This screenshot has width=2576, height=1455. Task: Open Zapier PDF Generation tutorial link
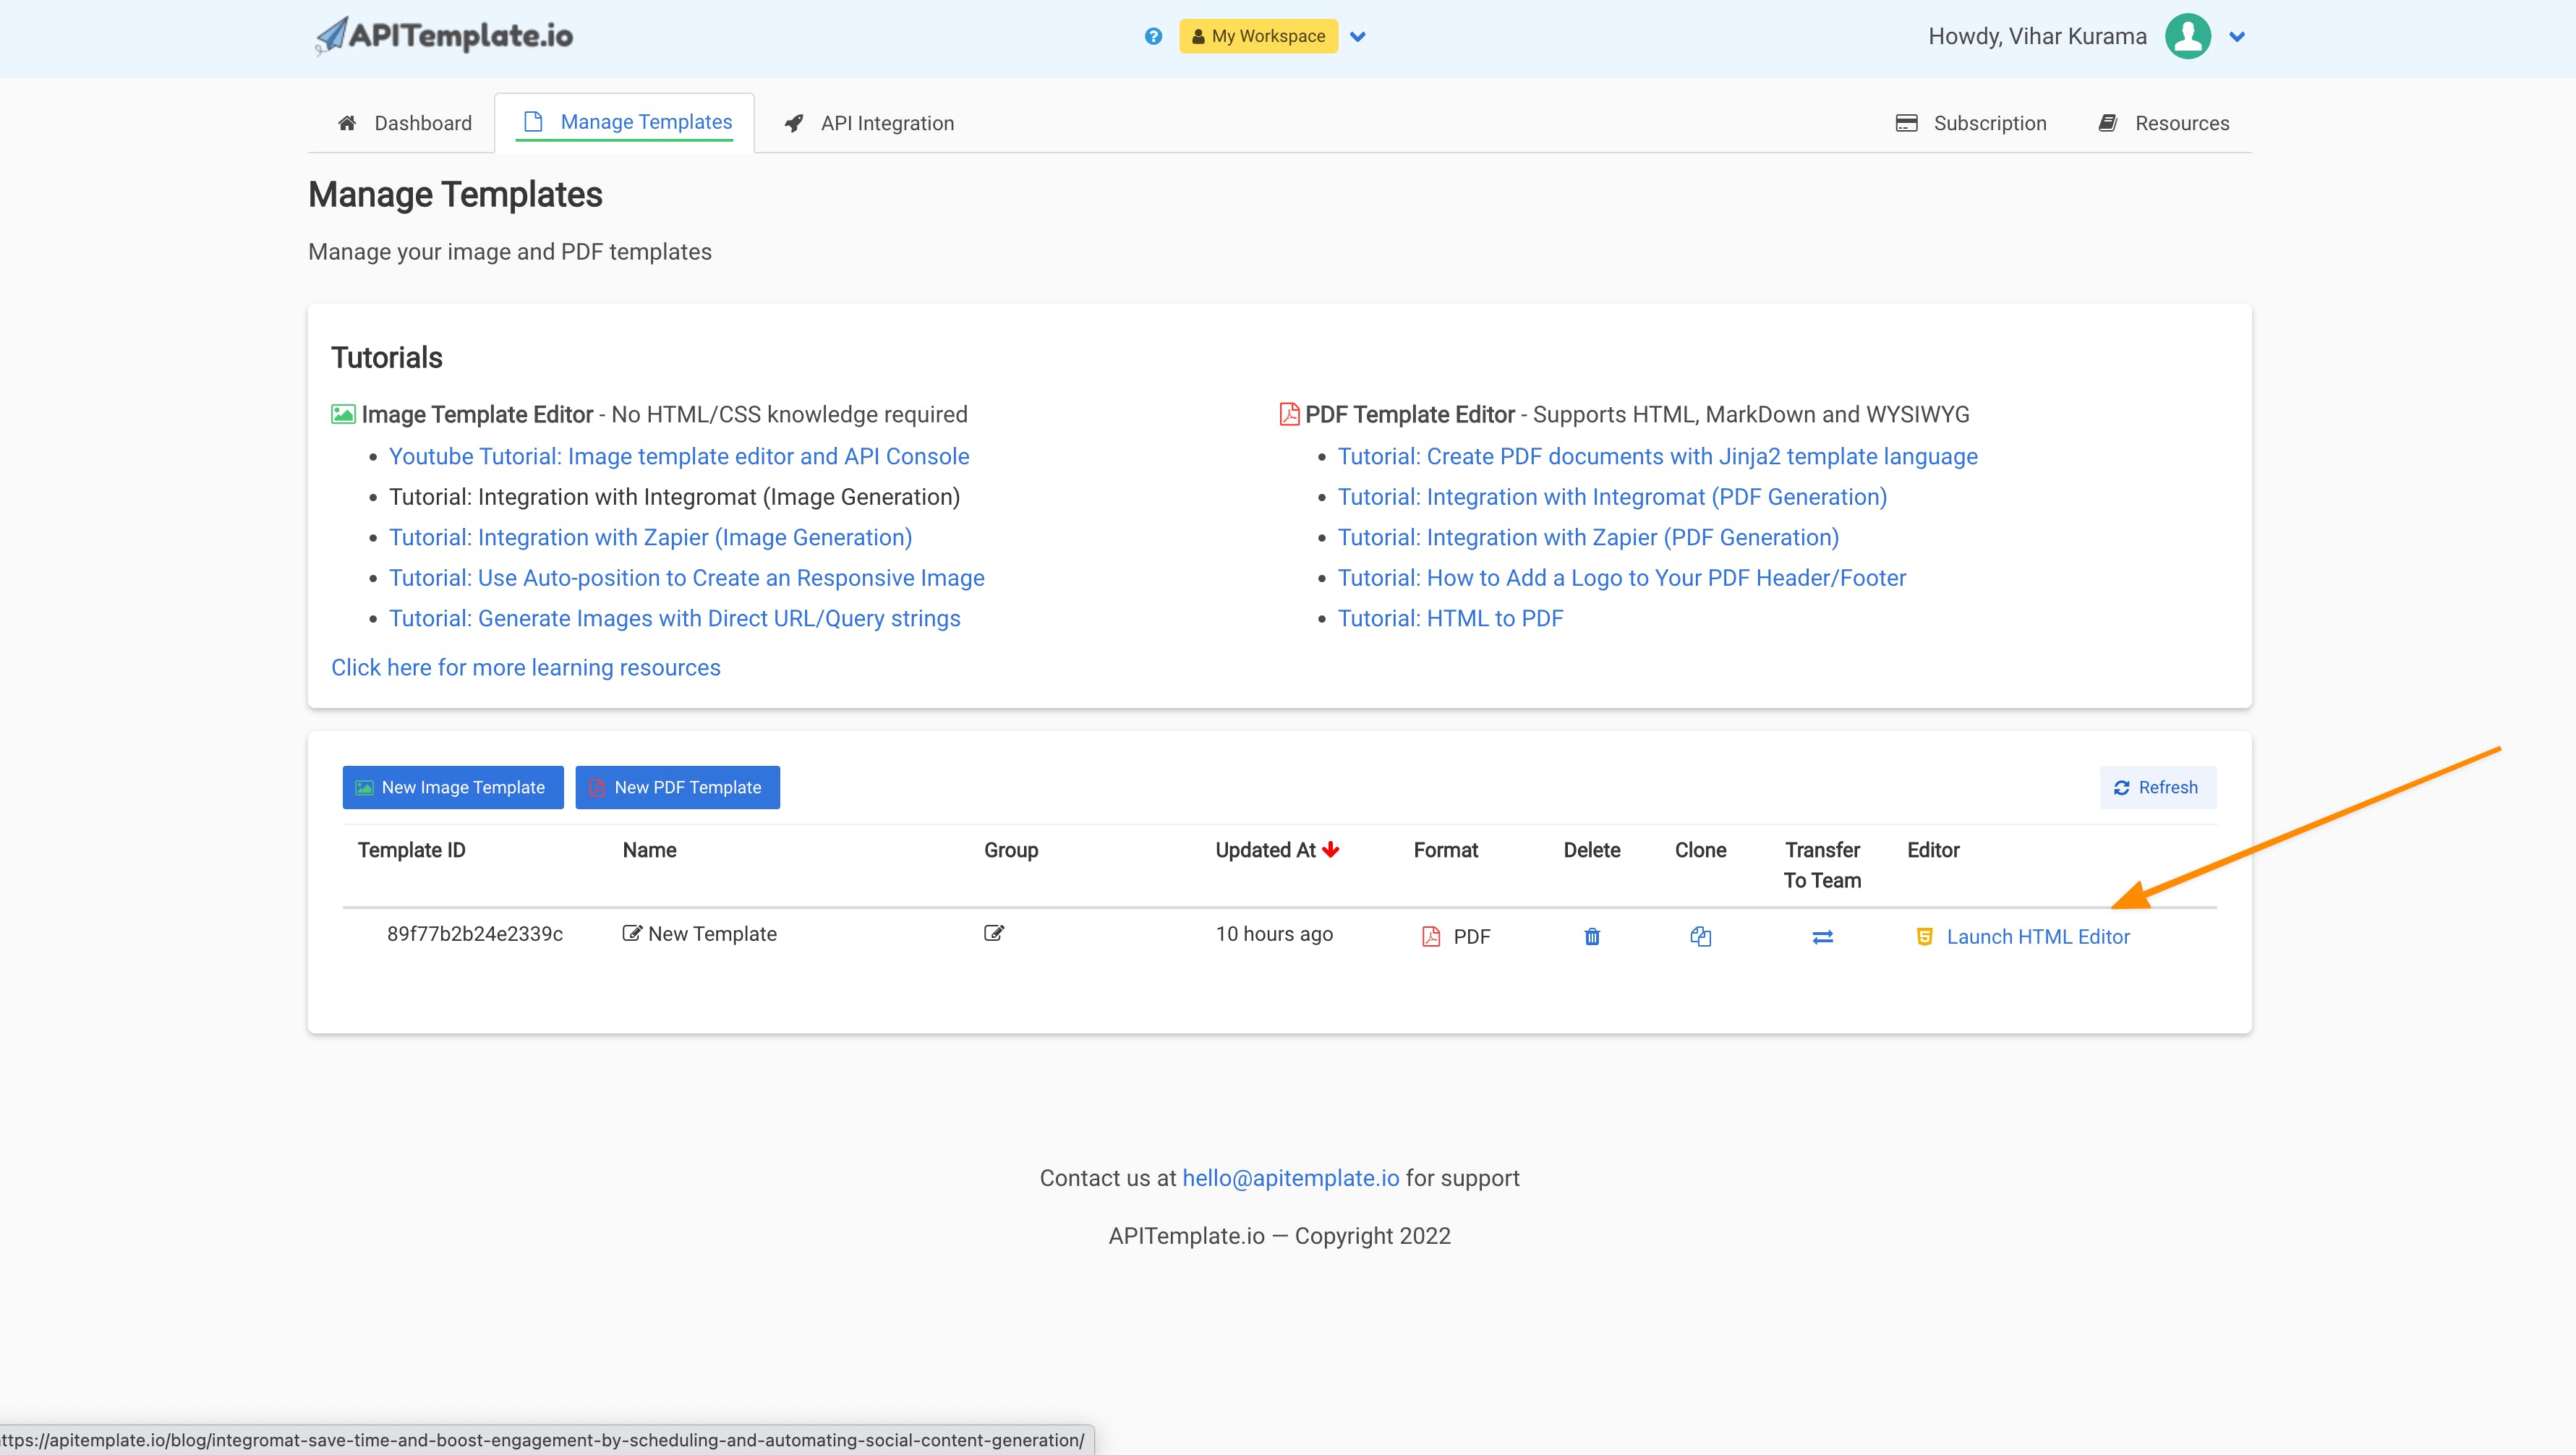[1588, 537]
